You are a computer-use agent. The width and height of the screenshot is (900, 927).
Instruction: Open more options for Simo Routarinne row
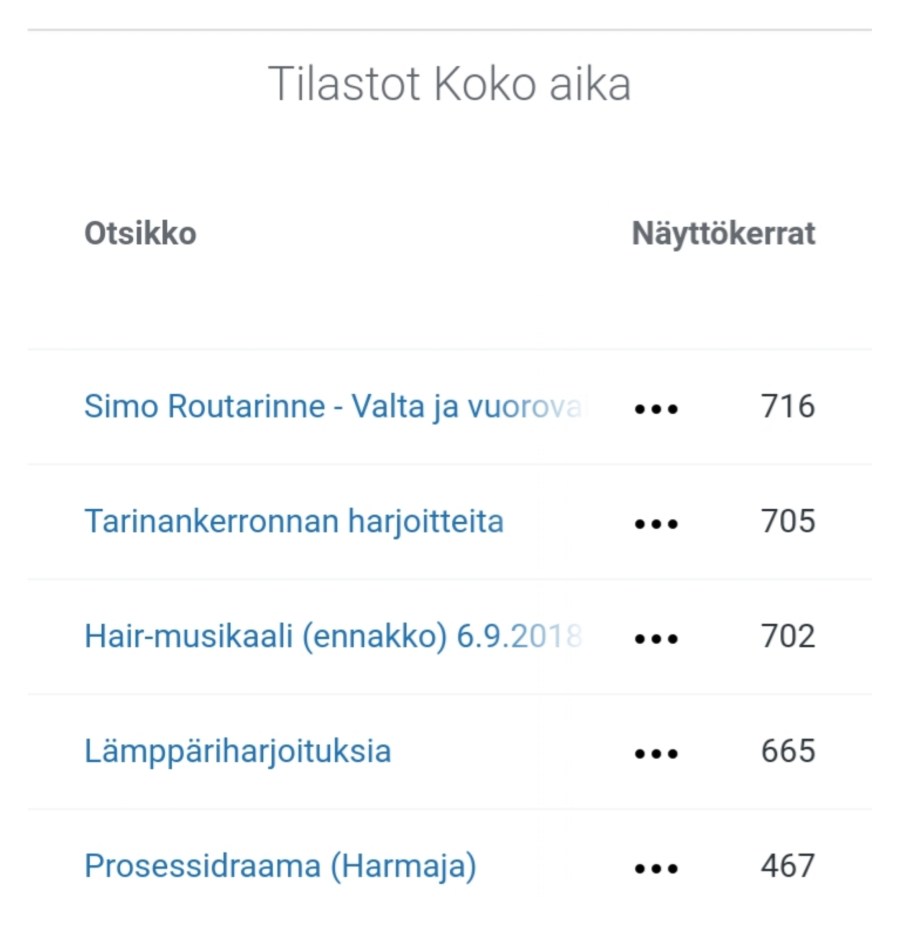coord(656,409)
